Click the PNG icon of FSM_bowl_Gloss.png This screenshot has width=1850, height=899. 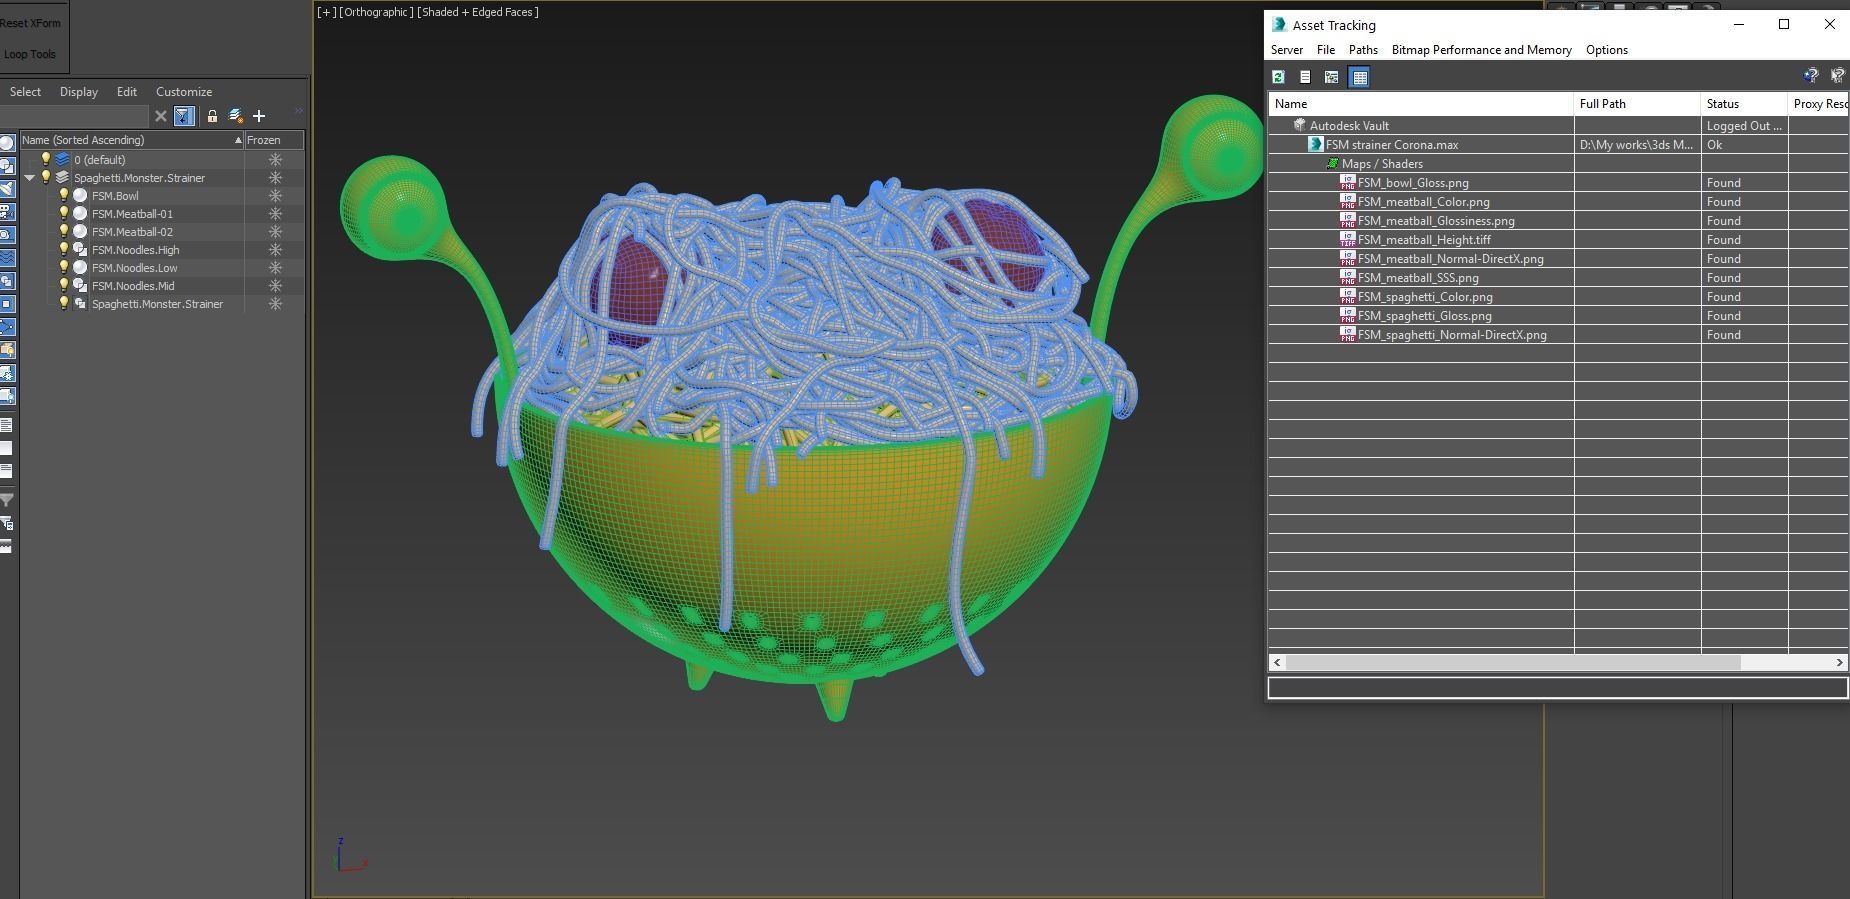pyautogui.click(x=1348, y=183)
